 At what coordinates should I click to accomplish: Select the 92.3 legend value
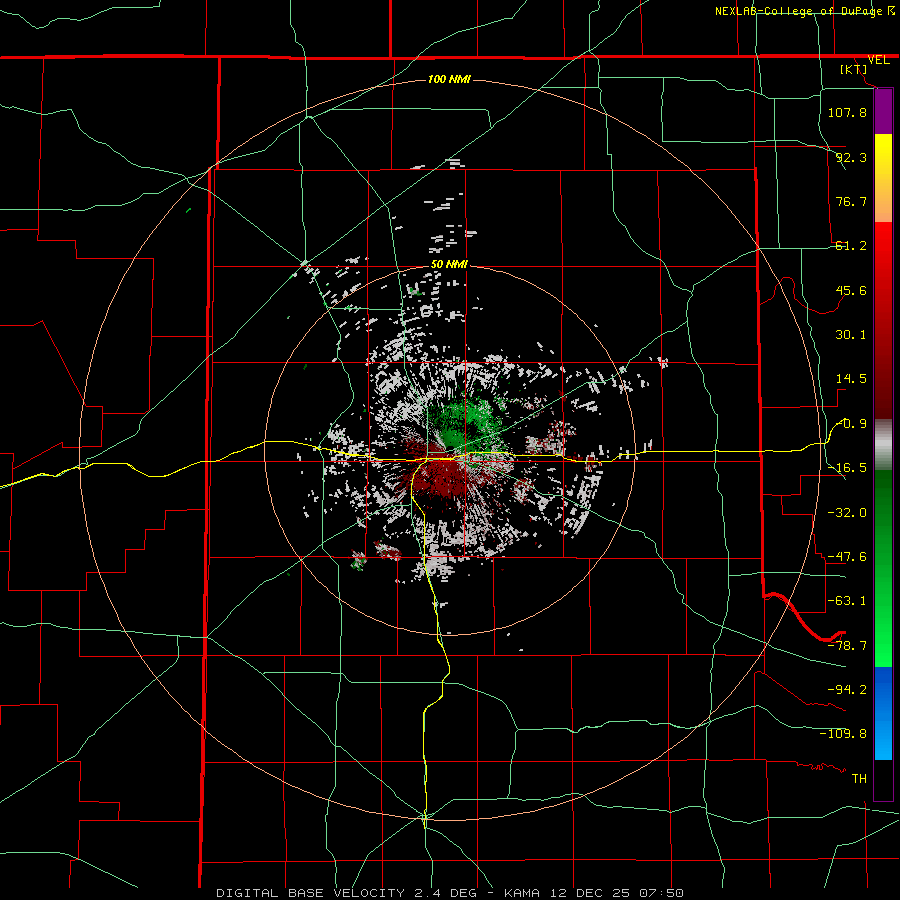coord(851,157)
